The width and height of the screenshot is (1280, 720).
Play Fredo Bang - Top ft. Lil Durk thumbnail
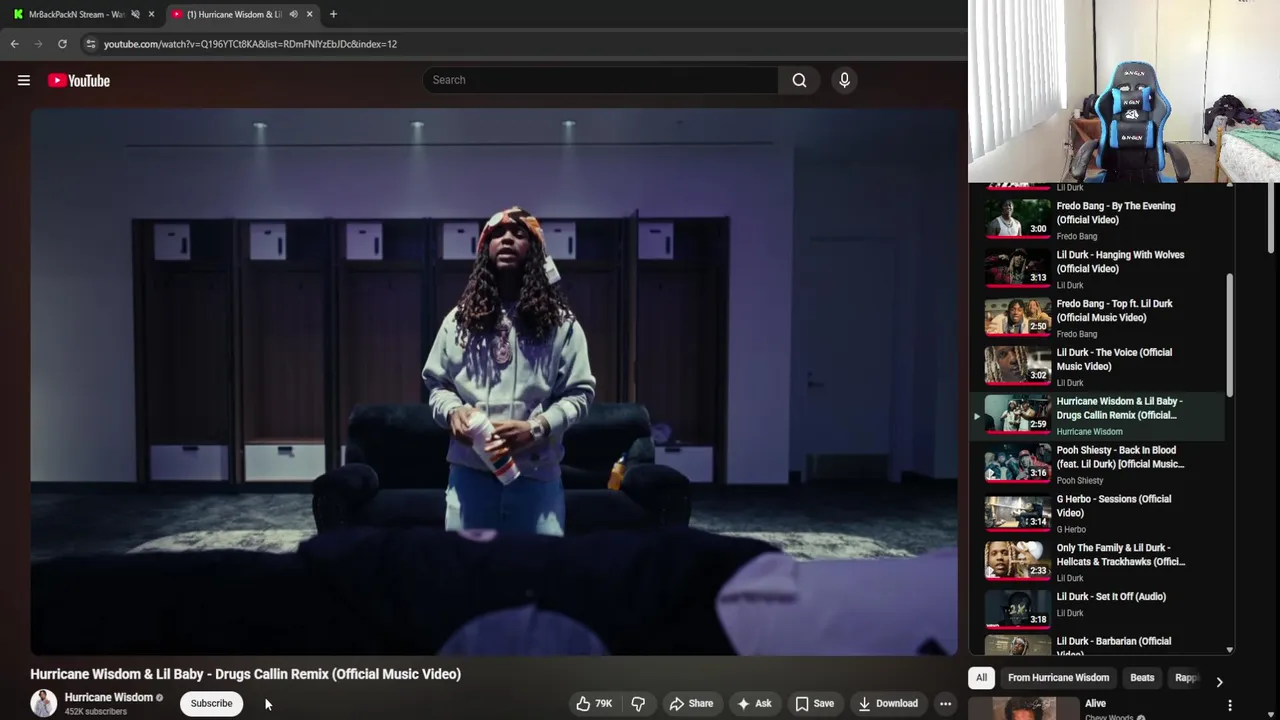1018,317
